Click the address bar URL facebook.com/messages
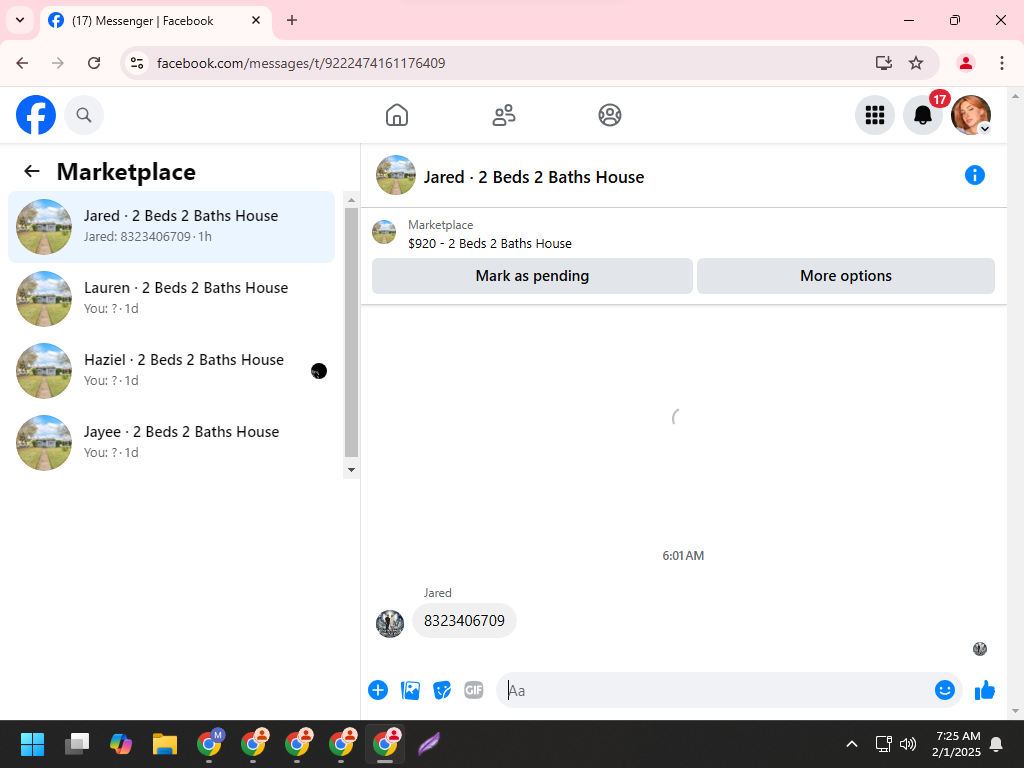 pyautogui.click(x=301, y=63)
